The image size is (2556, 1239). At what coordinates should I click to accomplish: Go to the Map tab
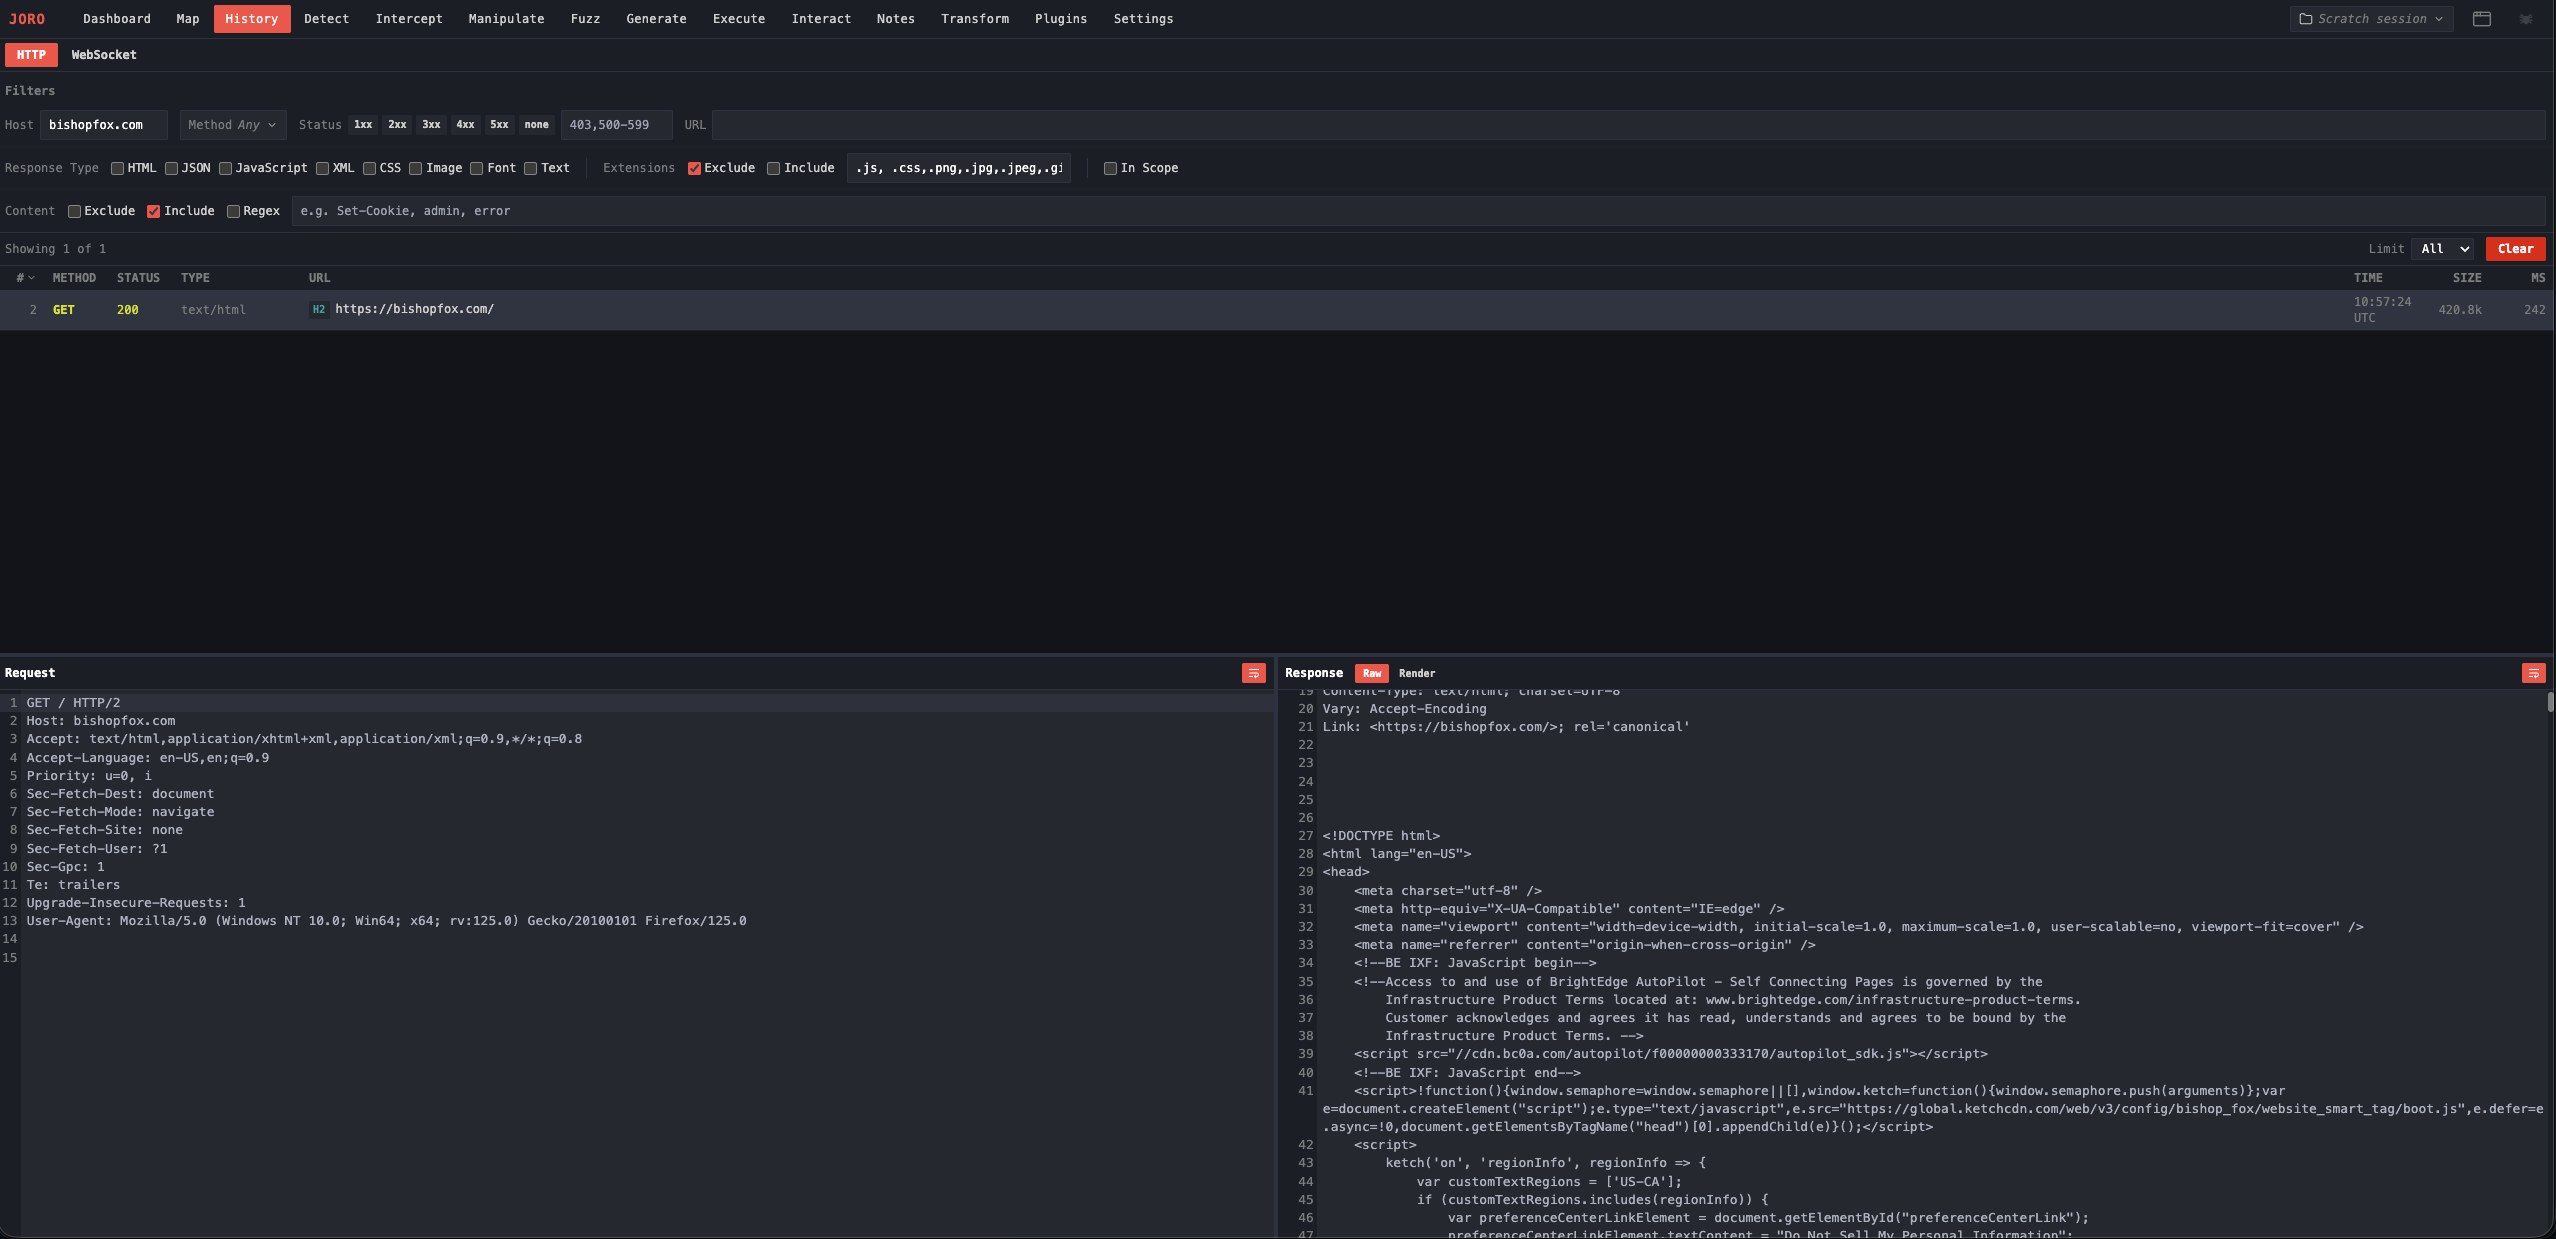click(188, 19)
